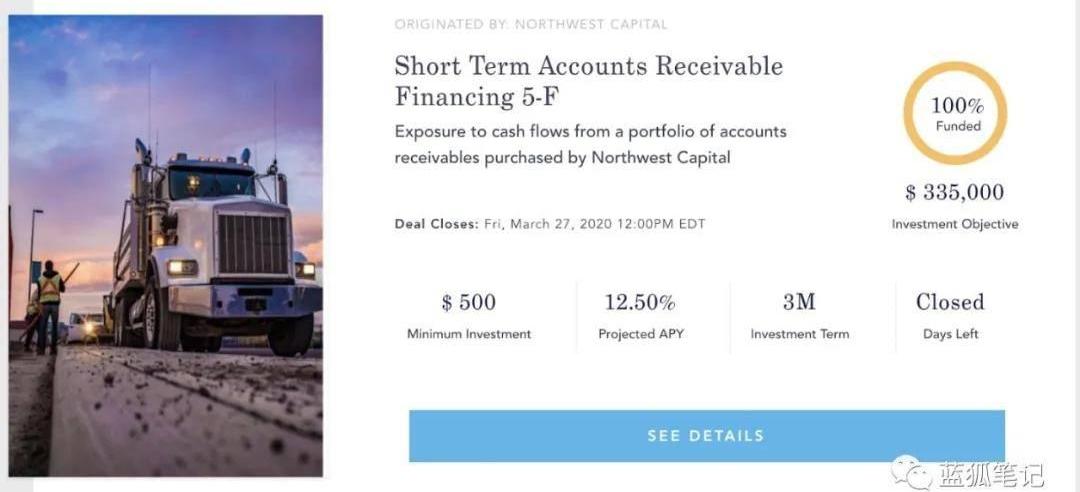Select the 12.50% Projected APY figure
The height and width of the screenshot is (492, 1080).
pyautogui.click(x=640, y=302)
